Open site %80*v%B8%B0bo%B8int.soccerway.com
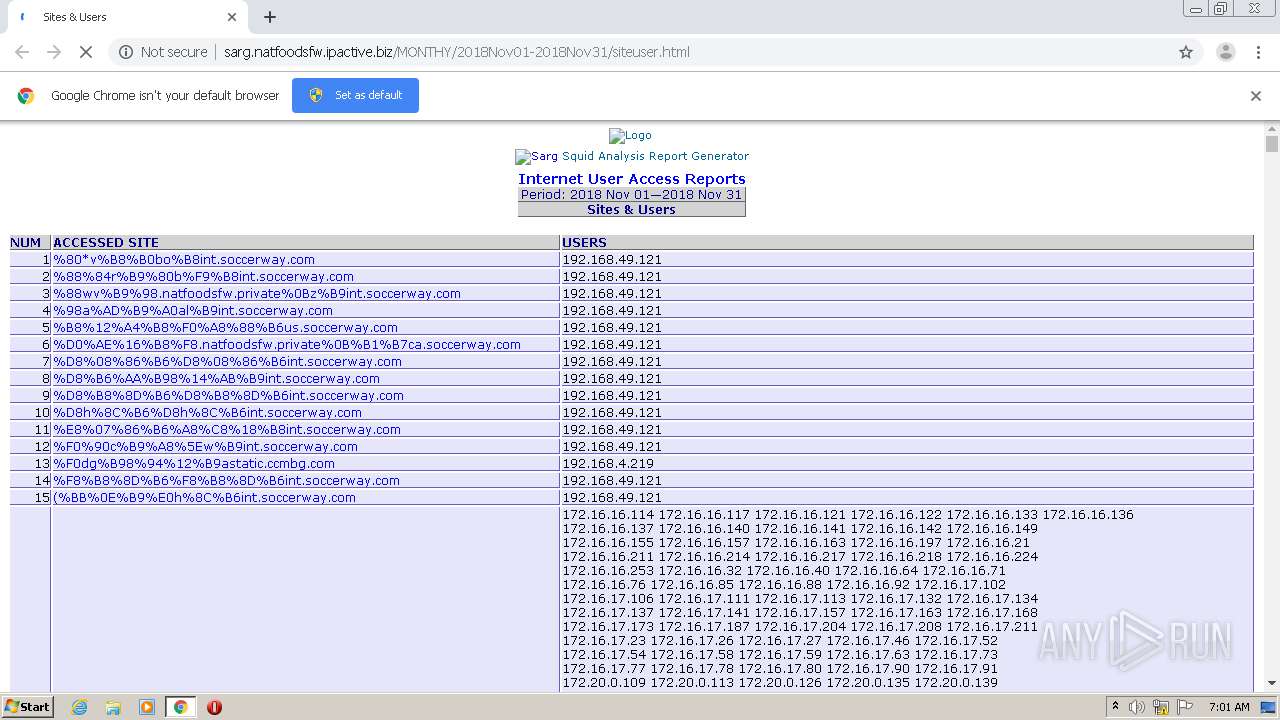 point(184,260)
